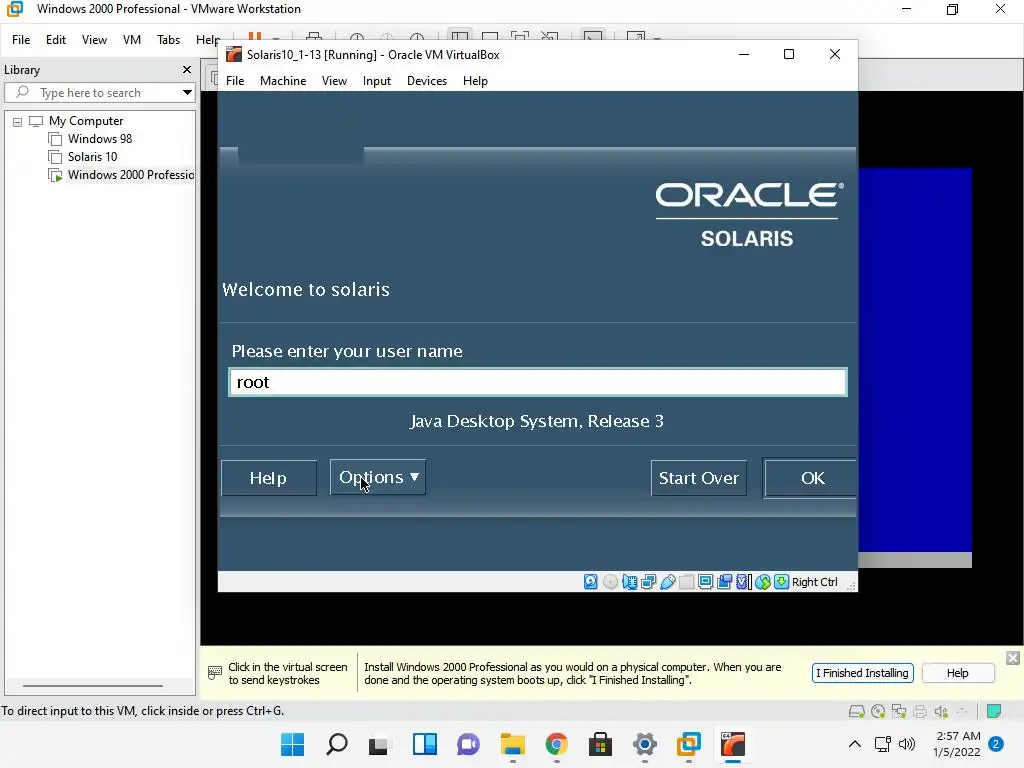This screenshot has height=768, width=1024.
Task: Open VirtualBox View menu
Action: coord(334,81)
